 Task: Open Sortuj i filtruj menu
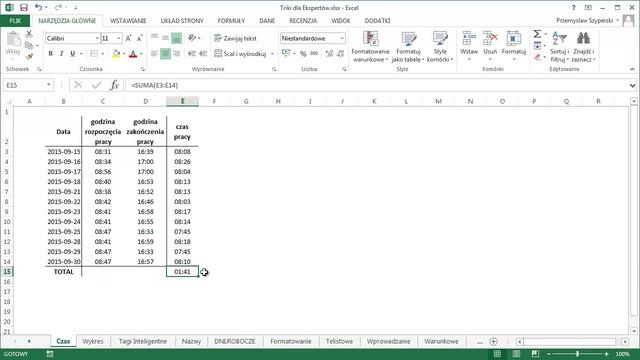pos(559,47)
